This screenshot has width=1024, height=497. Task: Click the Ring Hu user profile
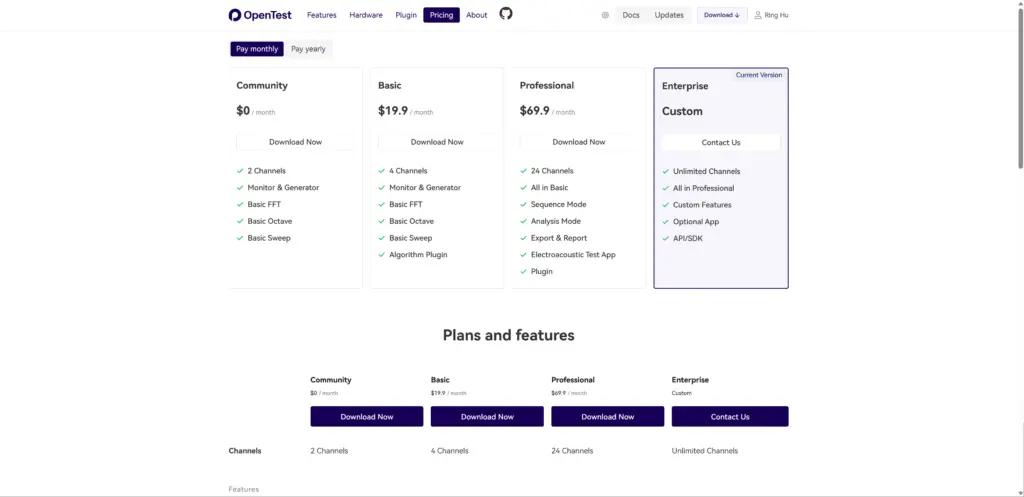pyautogui.click(x=771, y=15)
